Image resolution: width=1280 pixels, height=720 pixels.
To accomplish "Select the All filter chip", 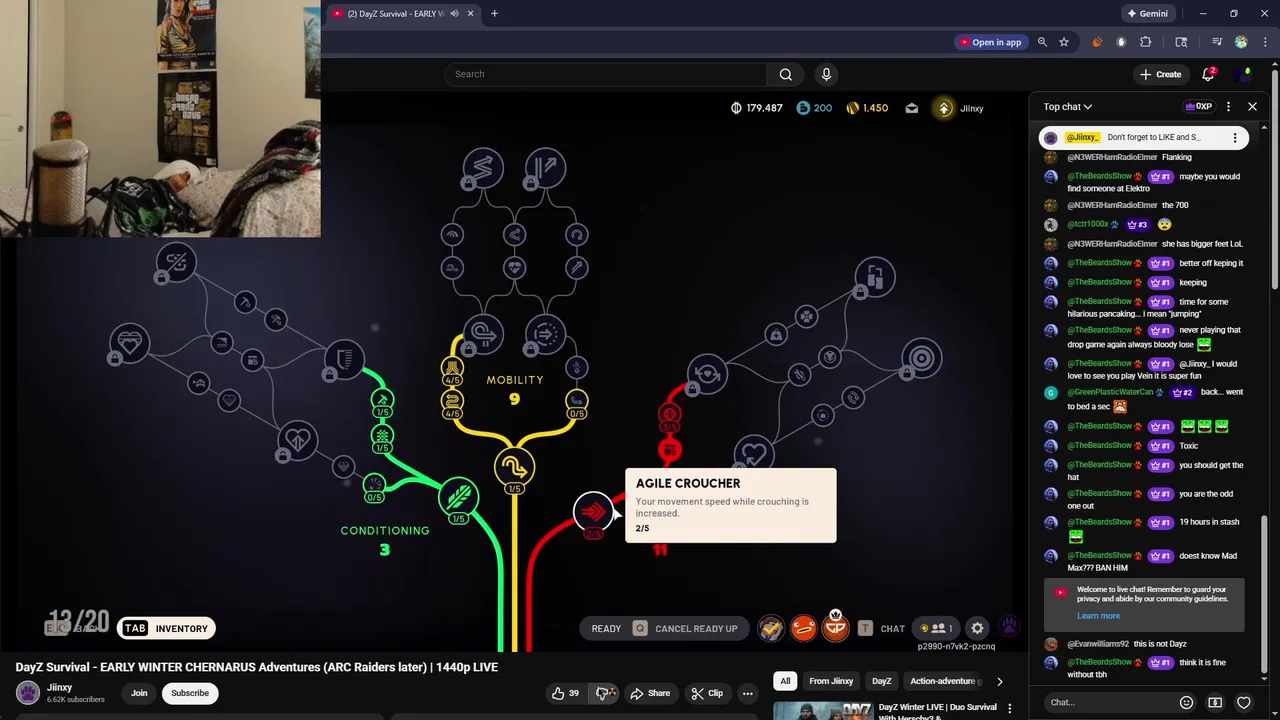I will coord(785,681).
